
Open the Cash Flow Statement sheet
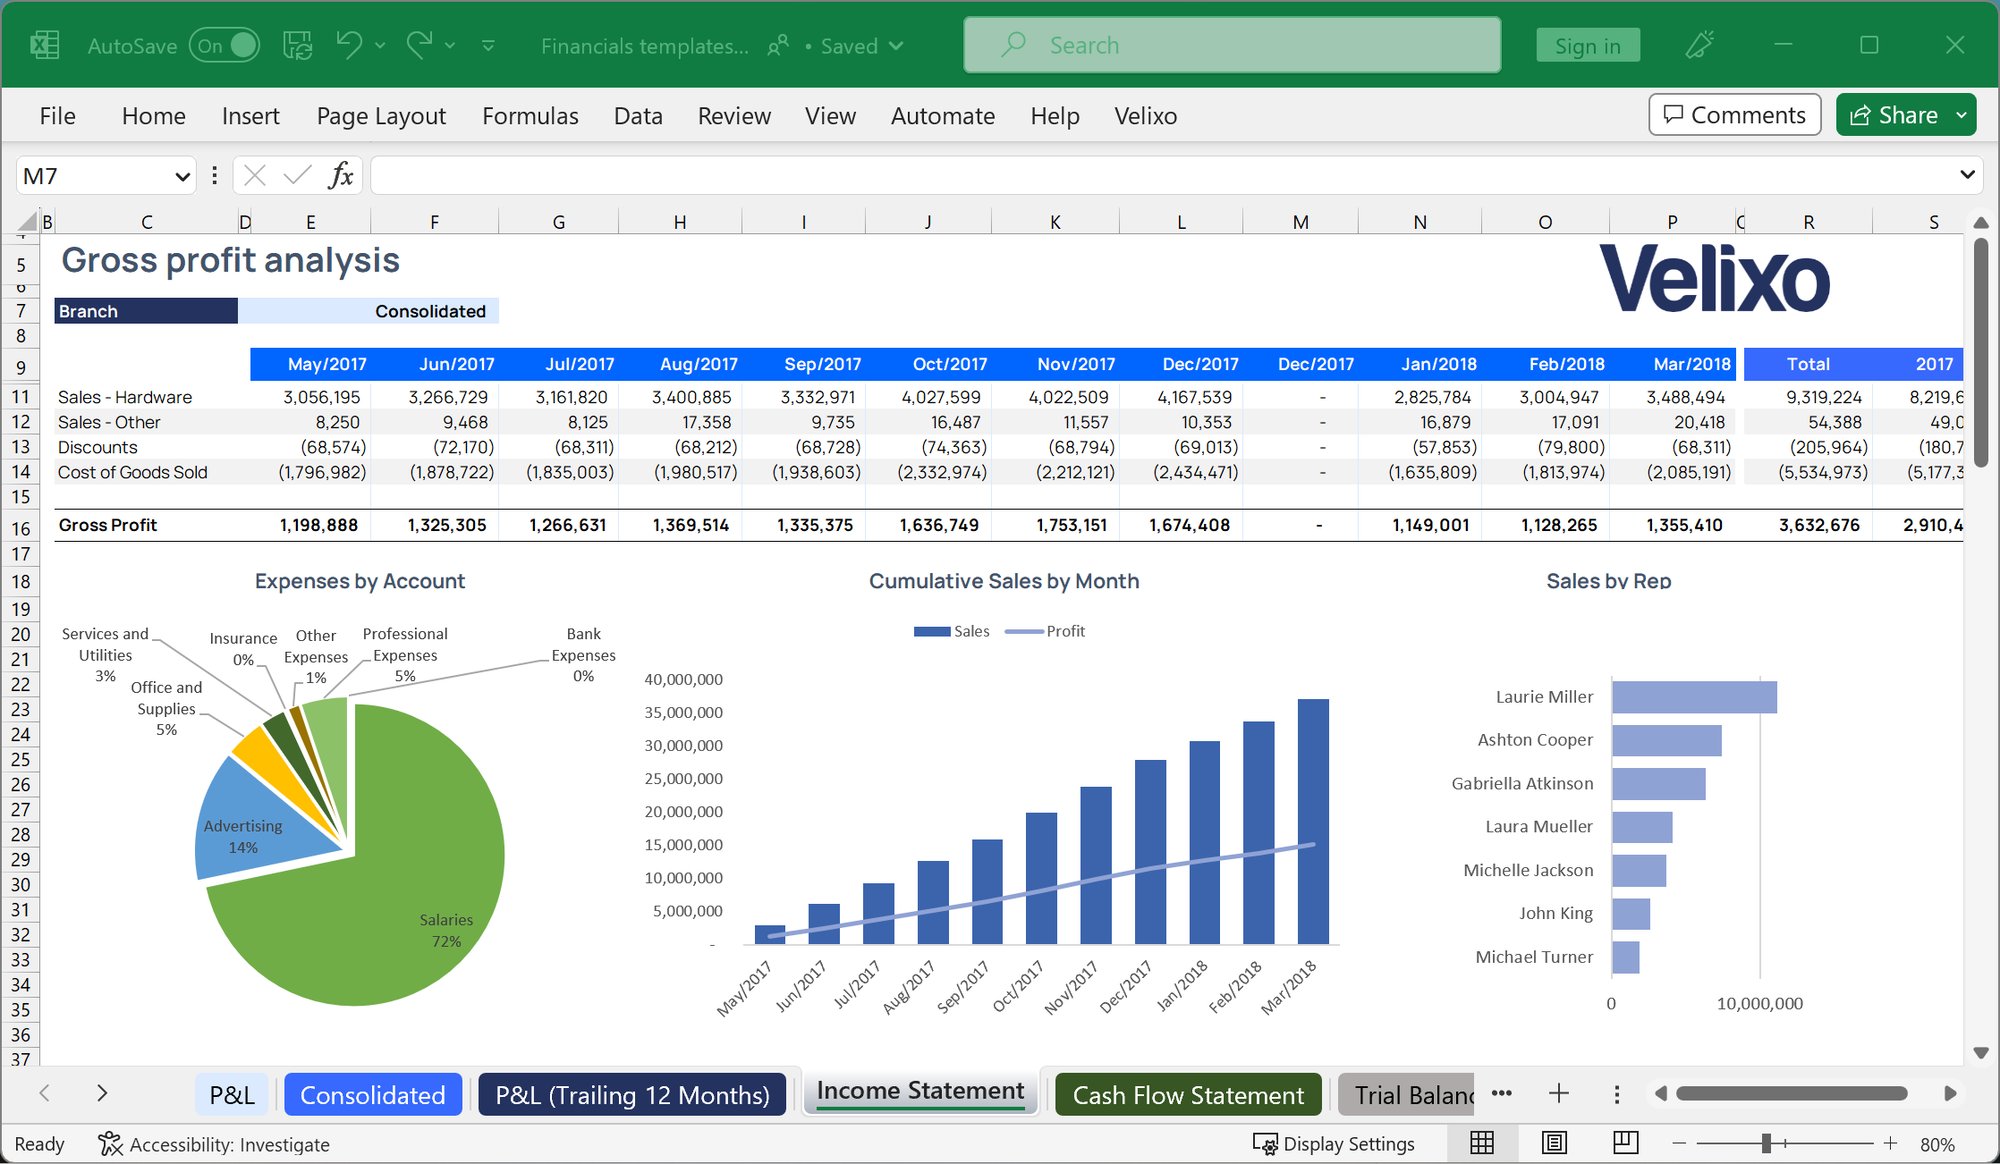coord(1187,1094)
